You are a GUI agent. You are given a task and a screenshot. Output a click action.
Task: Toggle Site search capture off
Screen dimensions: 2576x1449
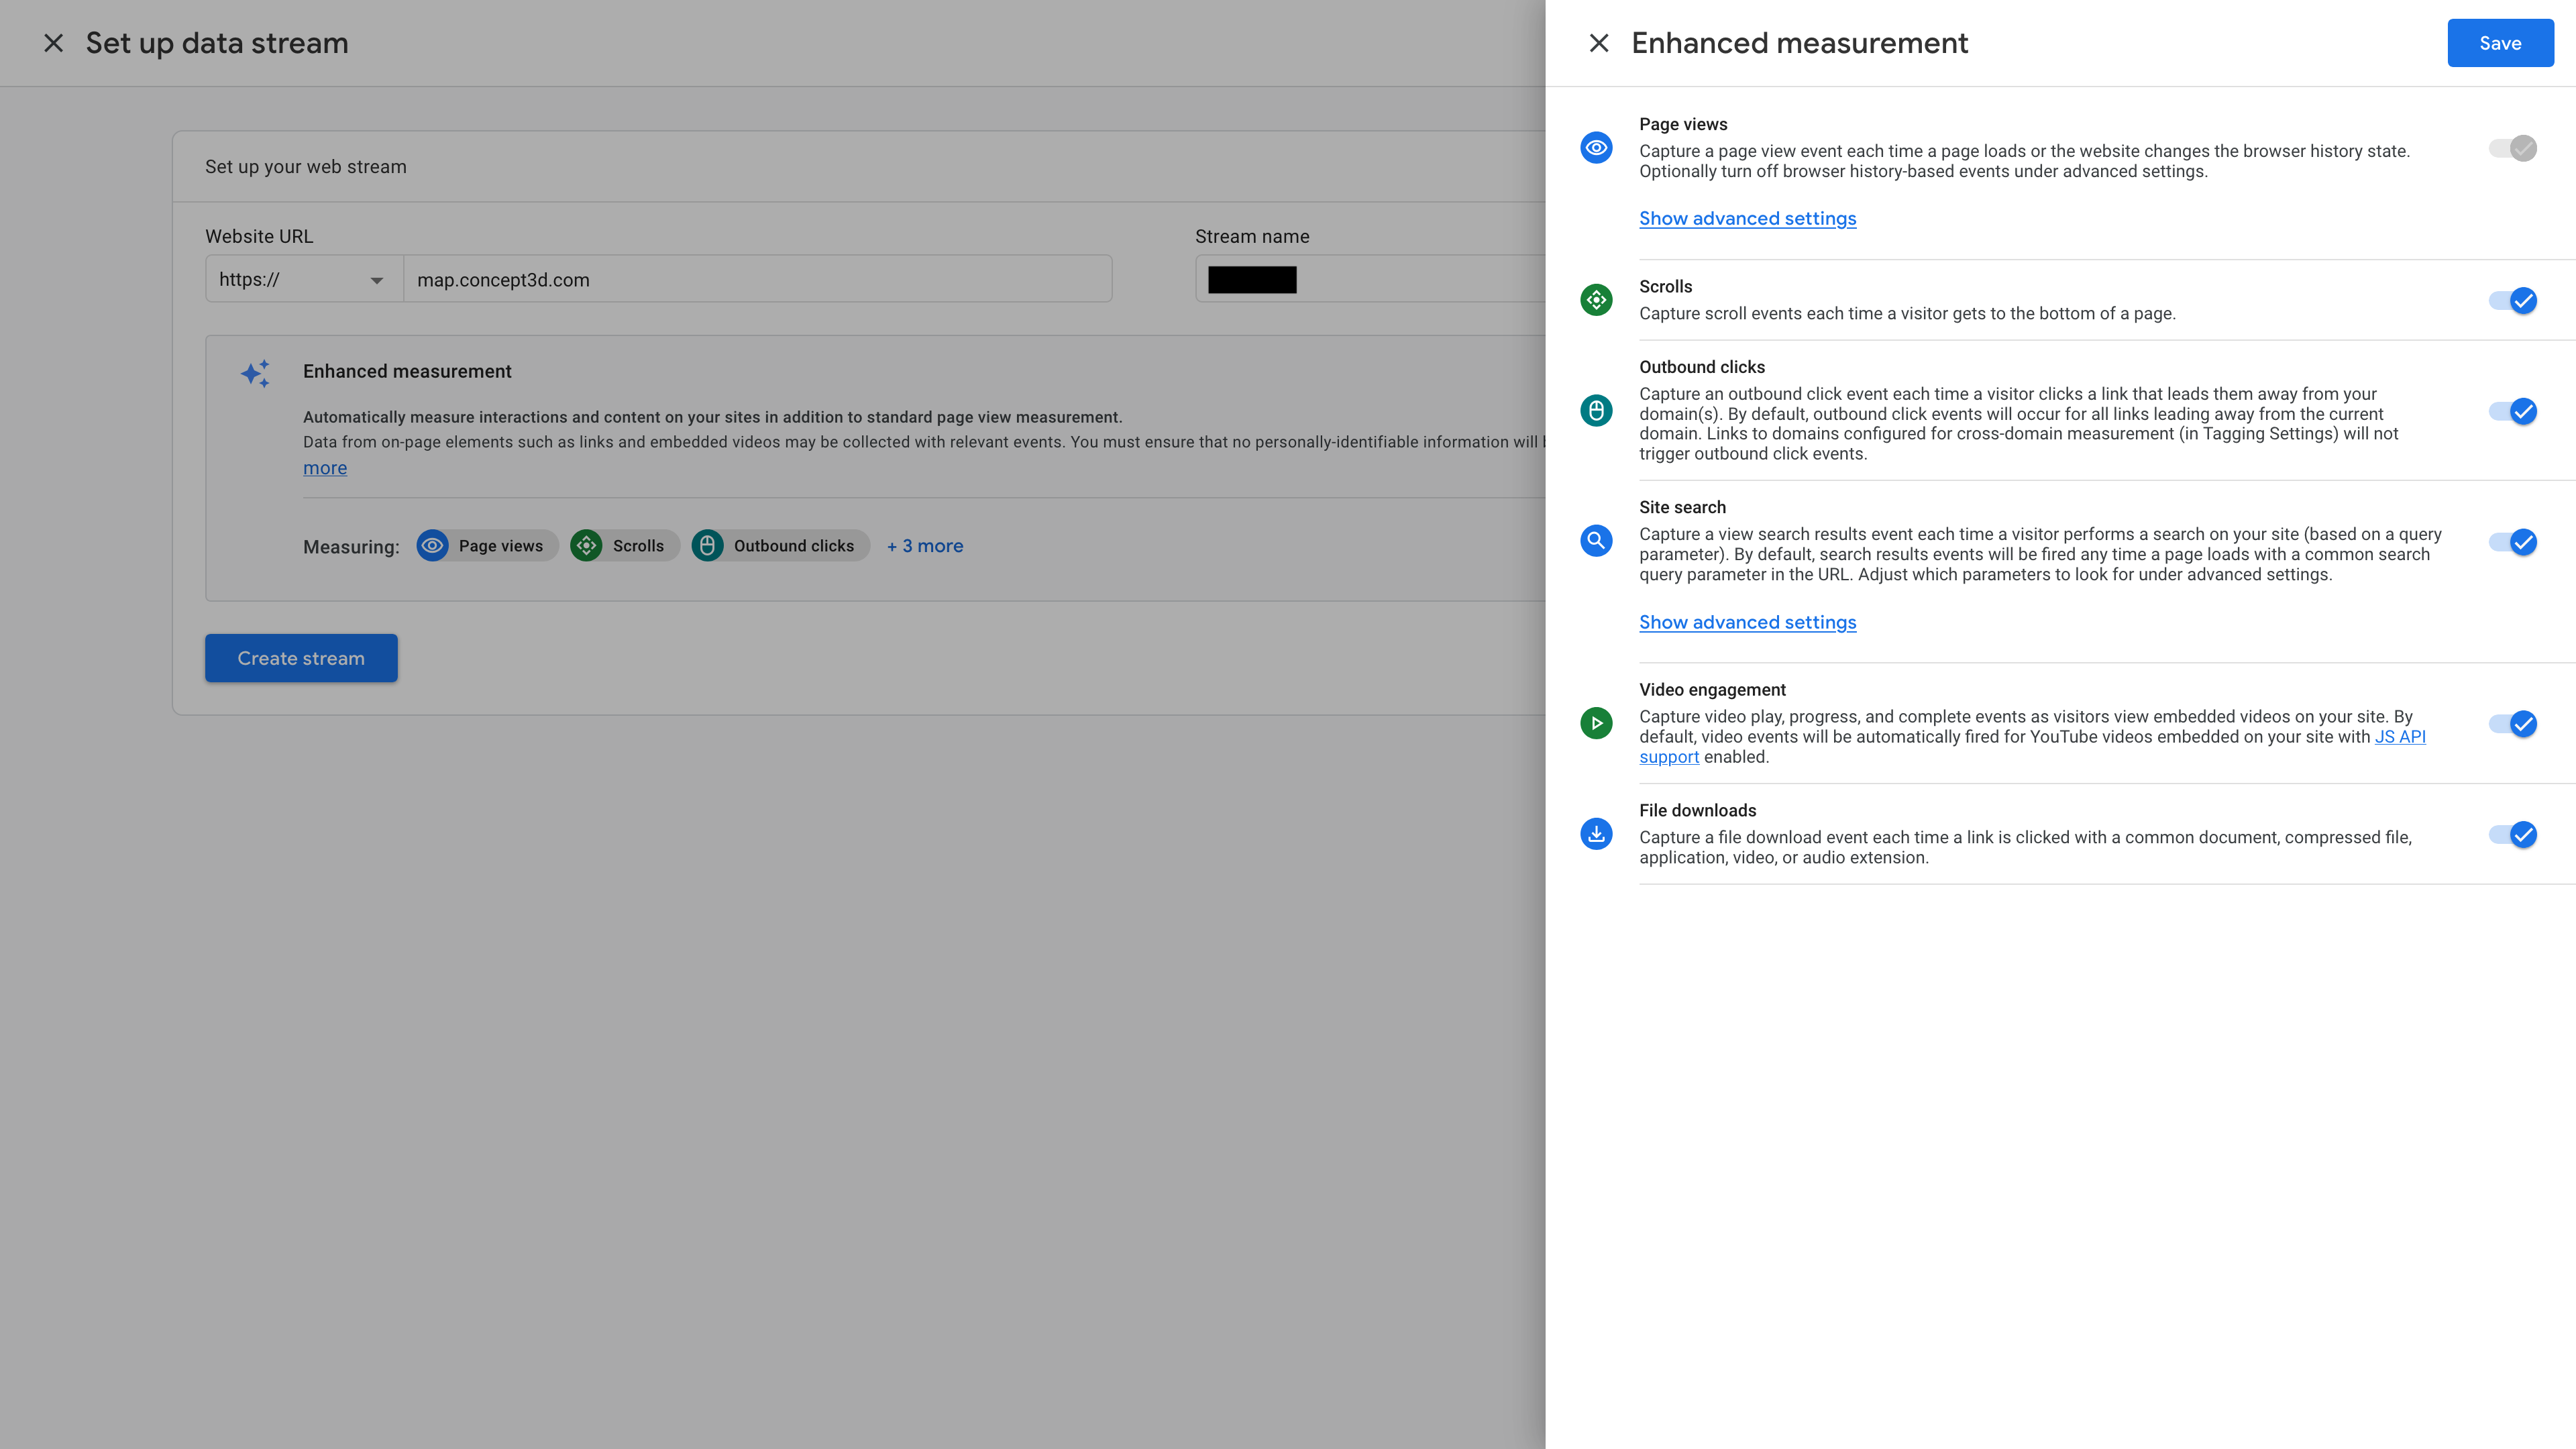click(x=2512, y=542)
